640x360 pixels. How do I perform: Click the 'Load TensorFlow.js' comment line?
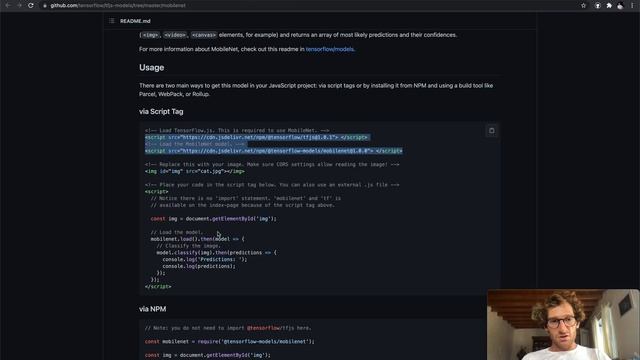tap(237, 131)
